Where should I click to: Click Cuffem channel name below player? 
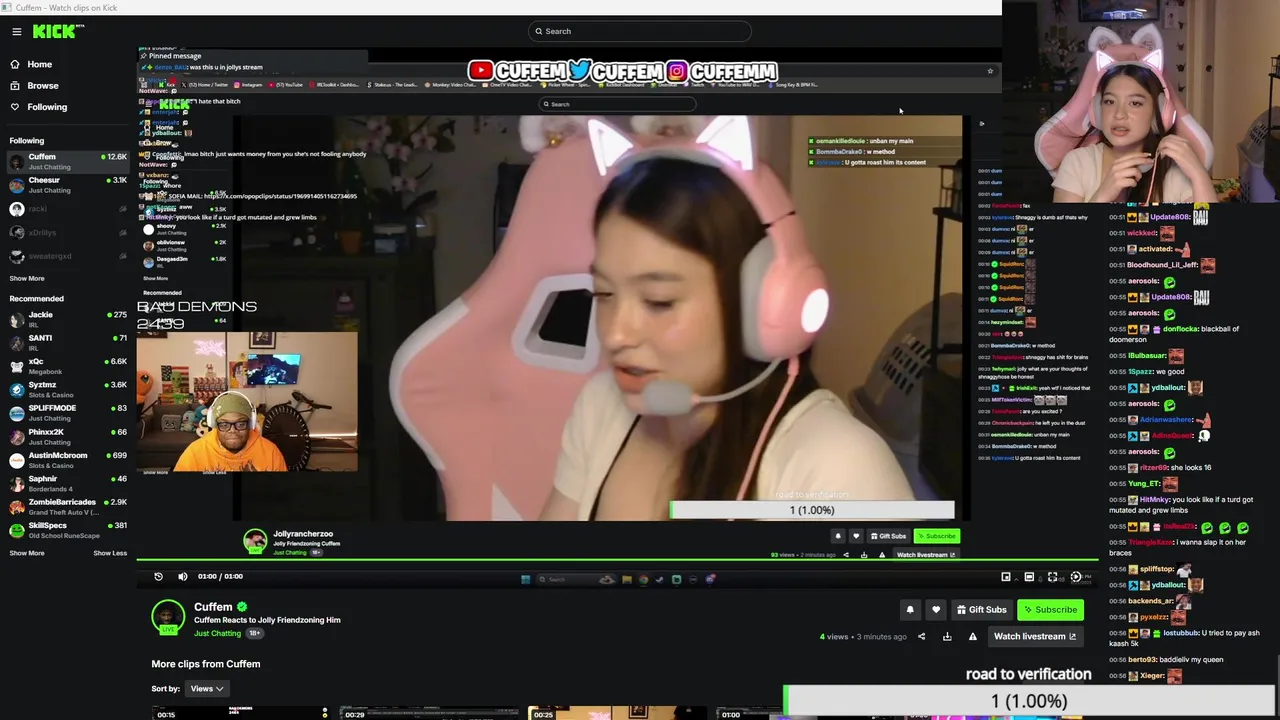pos(213,607)
